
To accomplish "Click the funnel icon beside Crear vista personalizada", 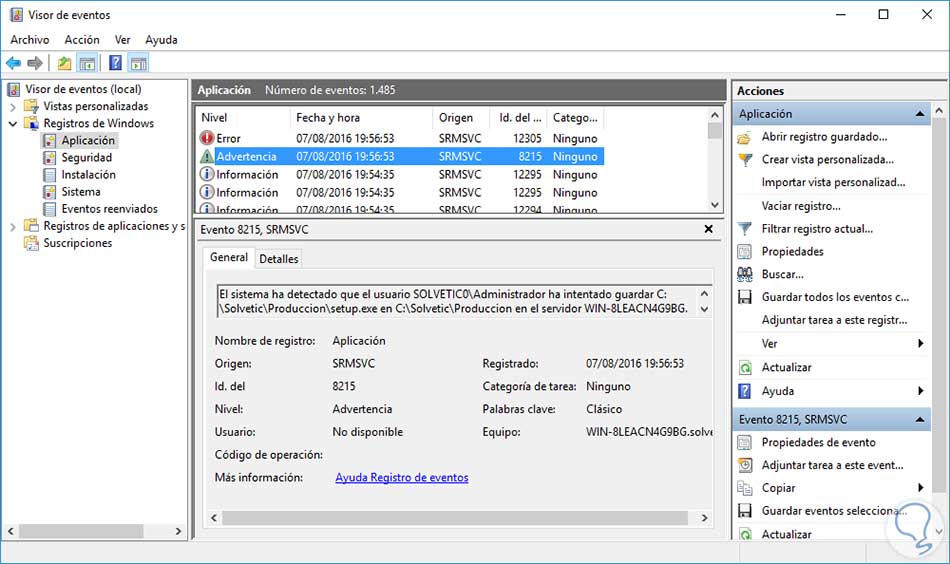I will (x=745, y=160).
